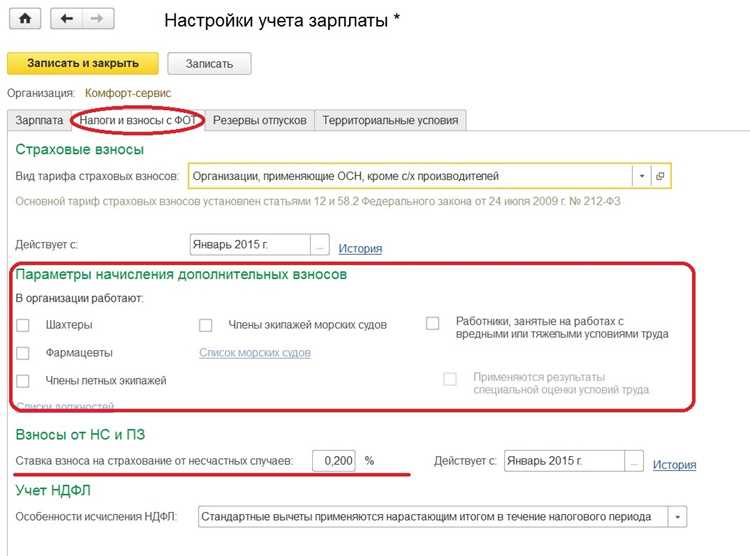Open date picker for tariff 'Действует с'
This screenshot has width=750, height=556.
click(x=320, y=245)
